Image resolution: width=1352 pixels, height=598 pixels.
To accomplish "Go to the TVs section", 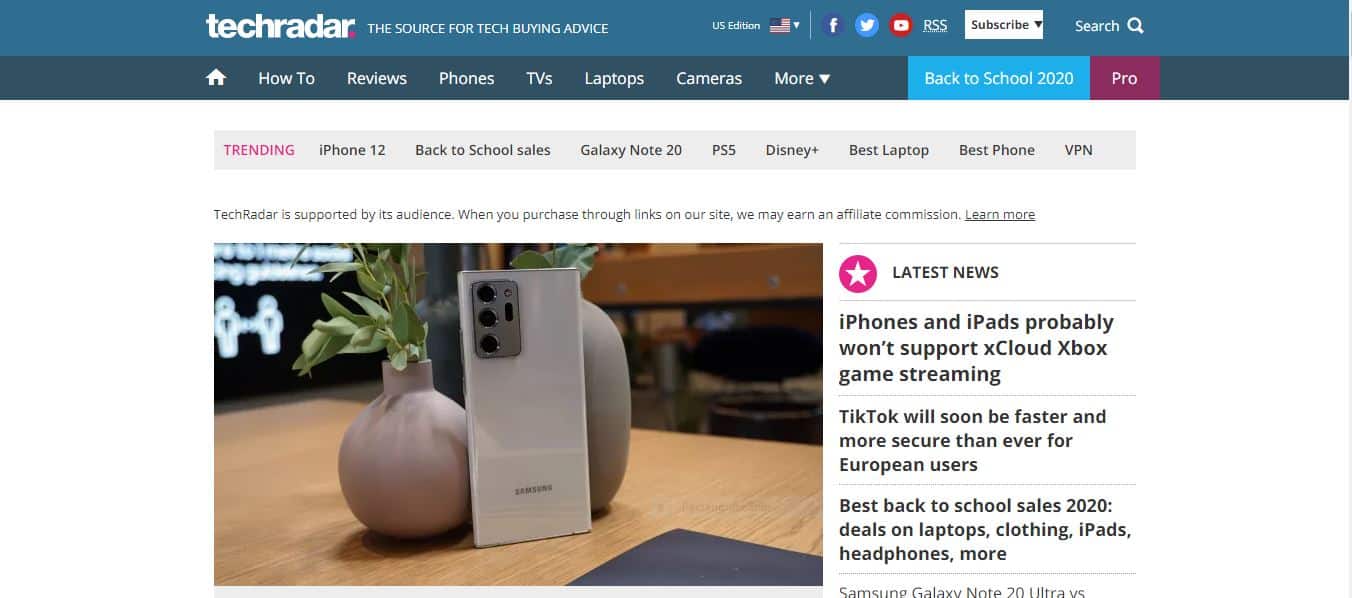I will tap(540, 78).
